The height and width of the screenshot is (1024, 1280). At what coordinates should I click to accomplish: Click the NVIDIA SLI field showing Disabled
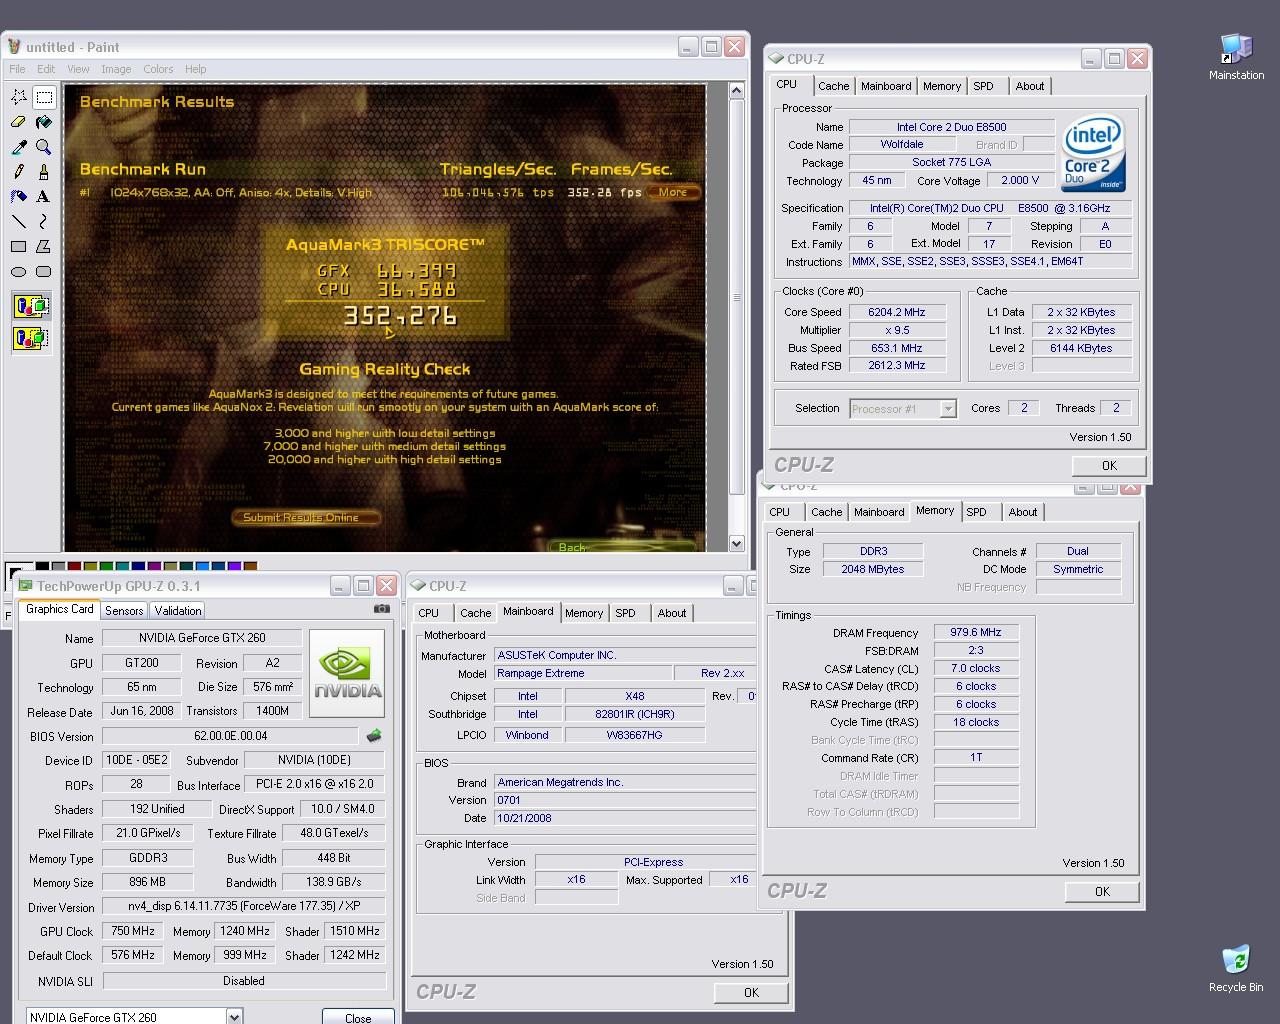(244, 981)
